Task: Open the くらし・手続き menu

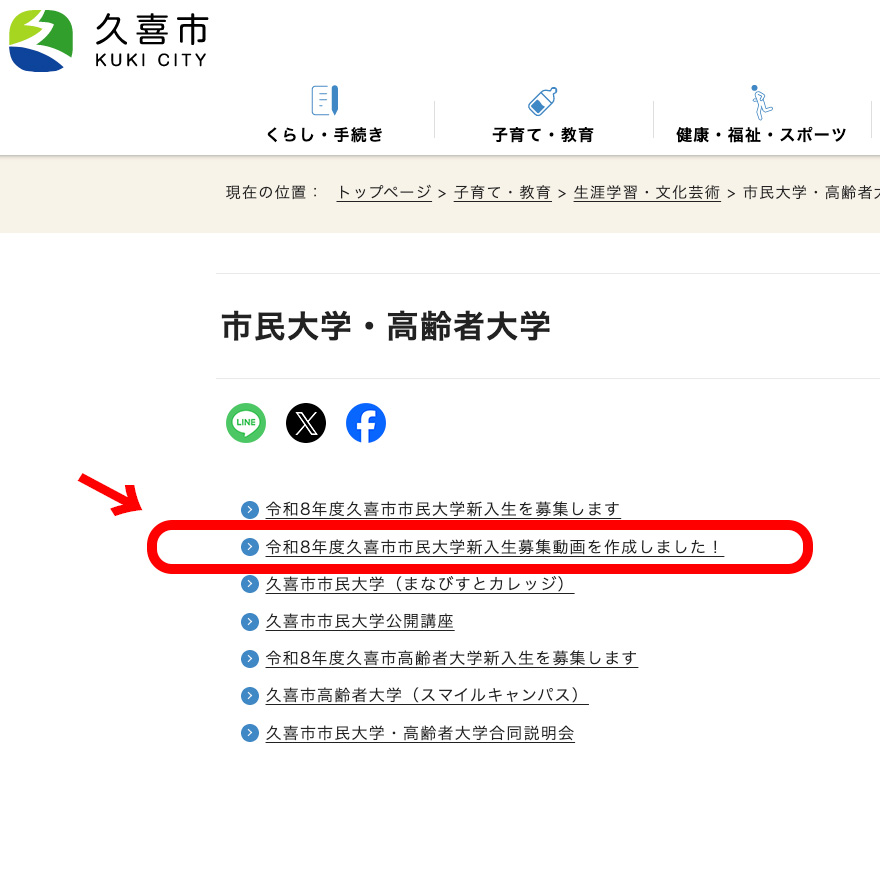Action: click(324, 135)
